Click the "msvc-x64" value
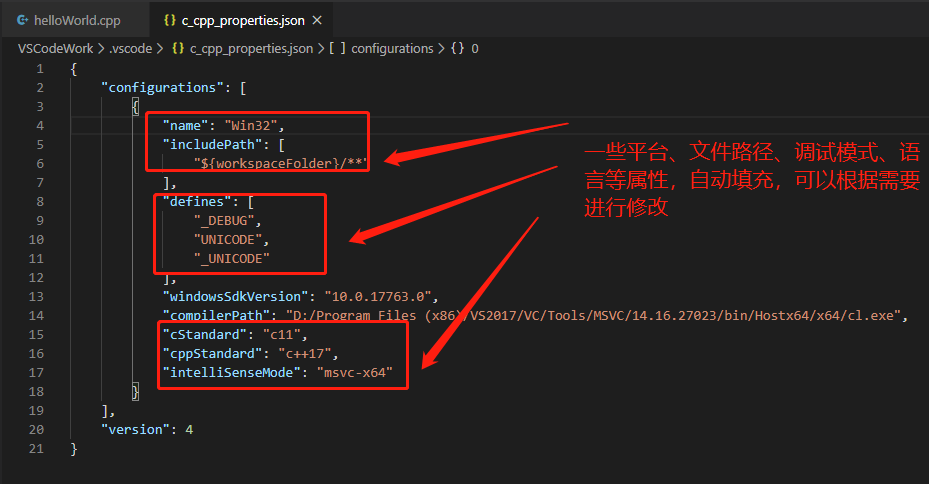The height and width of the screenshot is (484, 929). coord(354,373)
